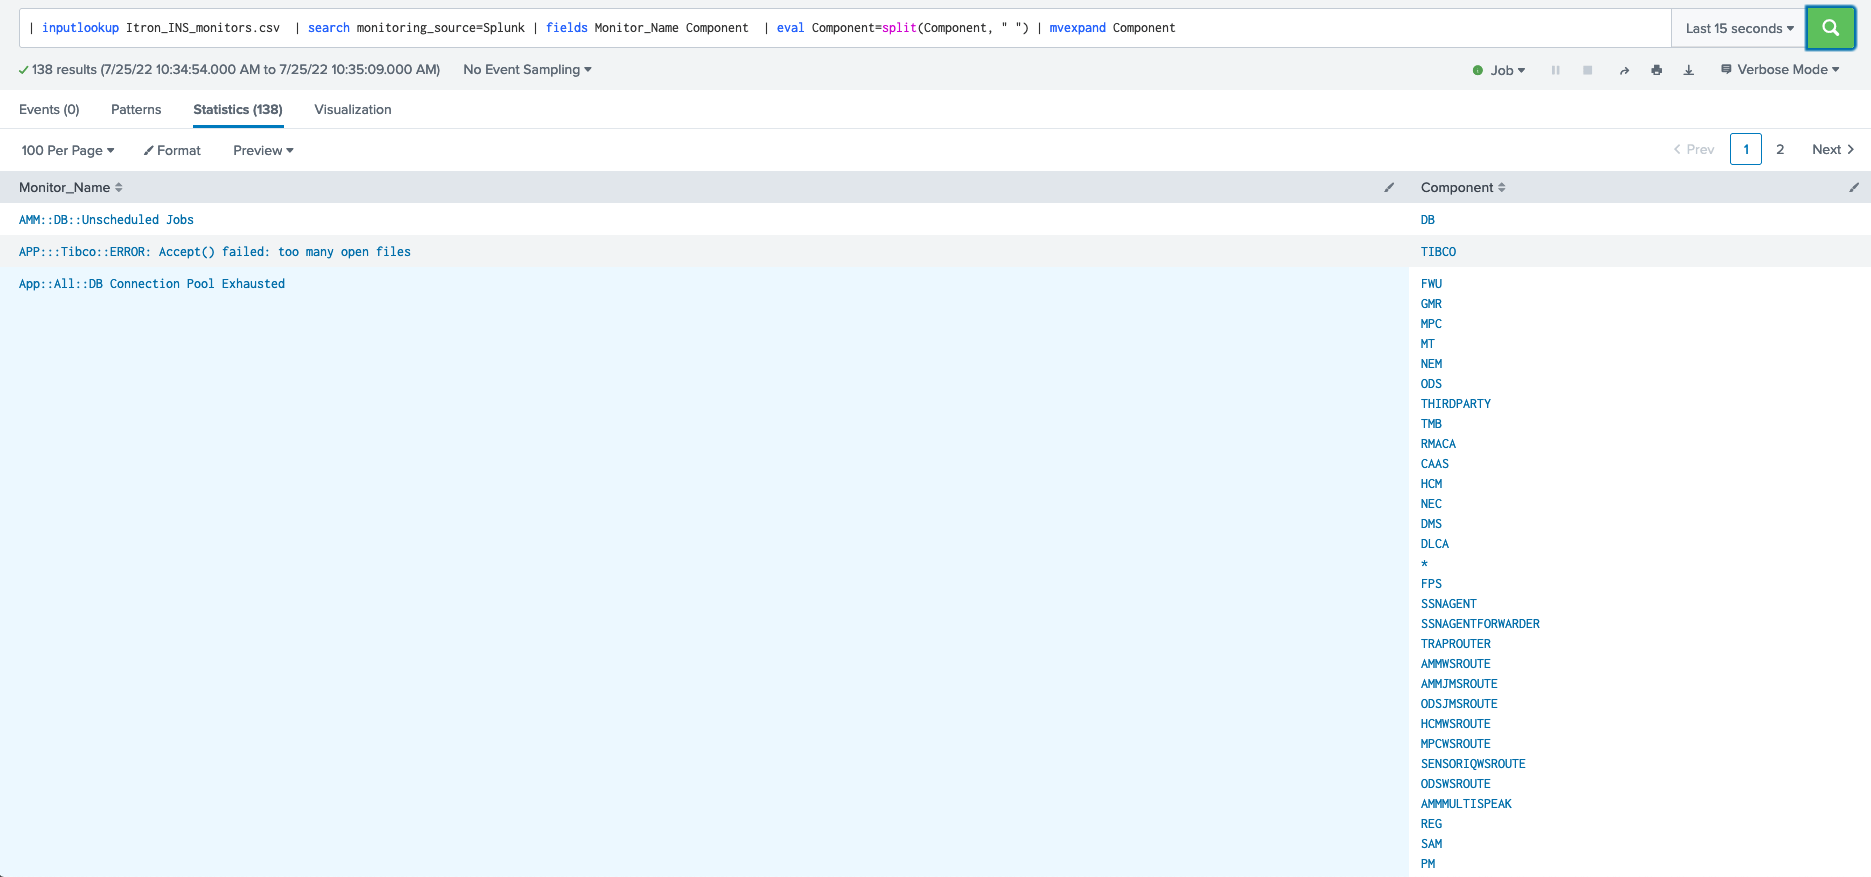Click the HCMWSROUTE component value
Image resolution: width=1871 pixels, height=877 pixels.
(x=1456, y=723)
